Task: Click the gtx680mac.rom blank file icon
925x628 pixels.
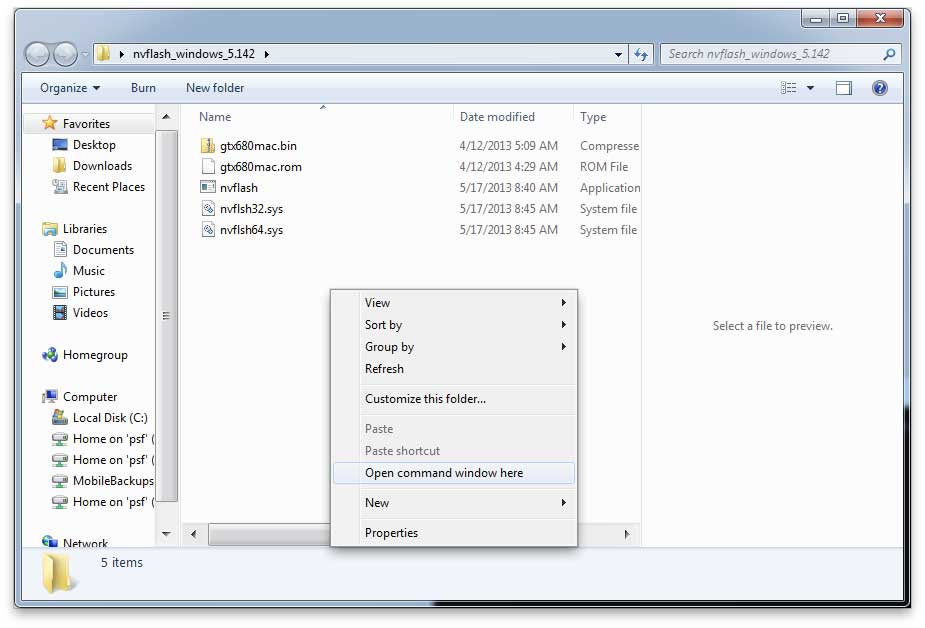Action: tap(208, 166)
